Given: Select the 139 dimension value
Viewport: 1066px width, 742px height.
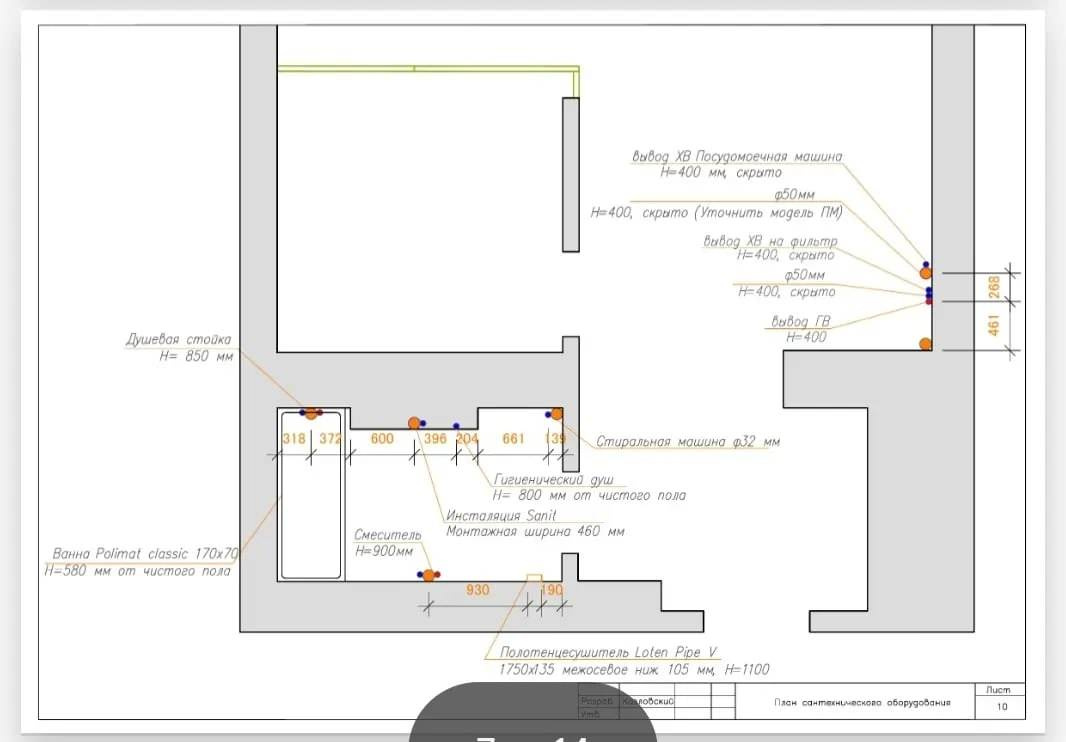Looking at the screenshot, I should pyautogui.click(x=555, y=439).
